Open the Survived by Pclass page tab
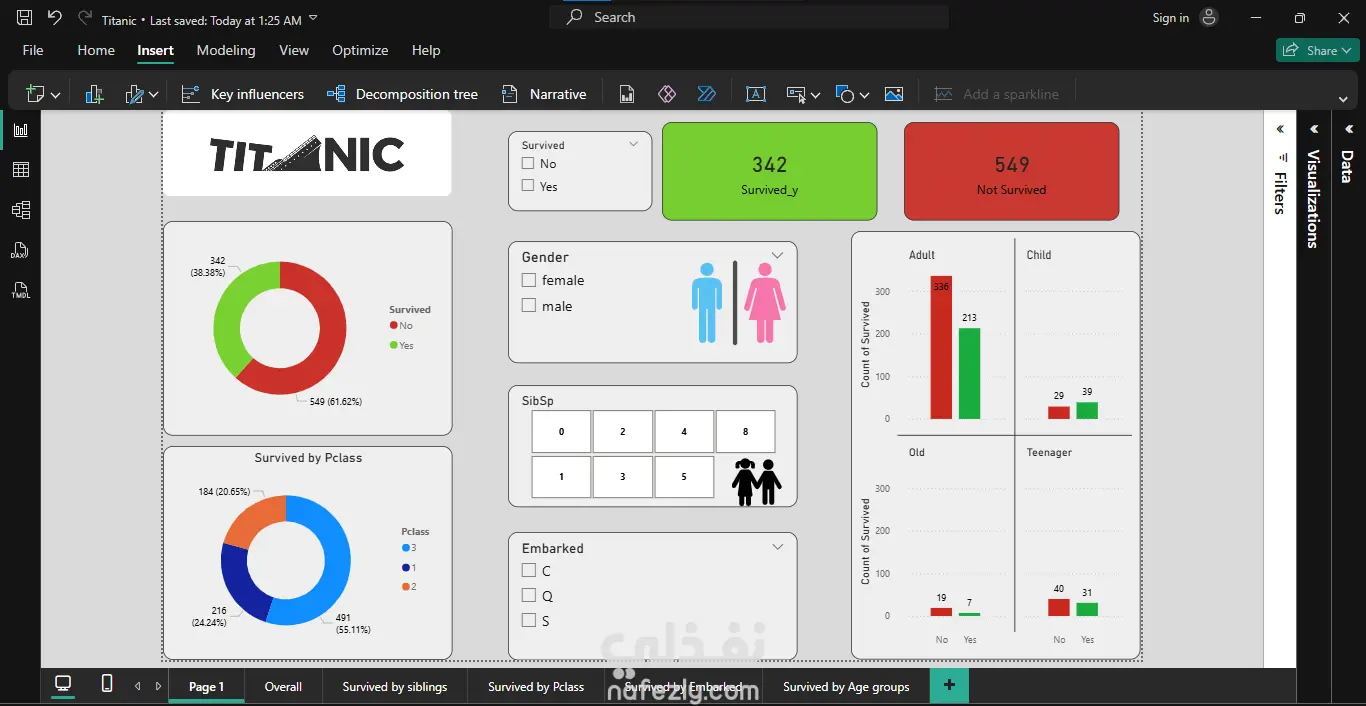1366x706 pixels. (x=536, y=686)
